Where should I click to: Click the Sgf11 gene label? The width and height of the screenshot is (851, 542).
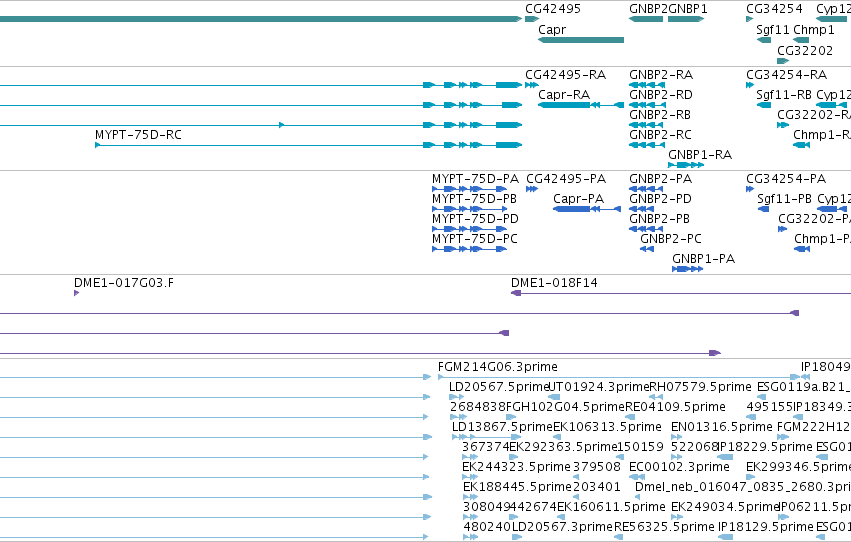pos(773,29)
